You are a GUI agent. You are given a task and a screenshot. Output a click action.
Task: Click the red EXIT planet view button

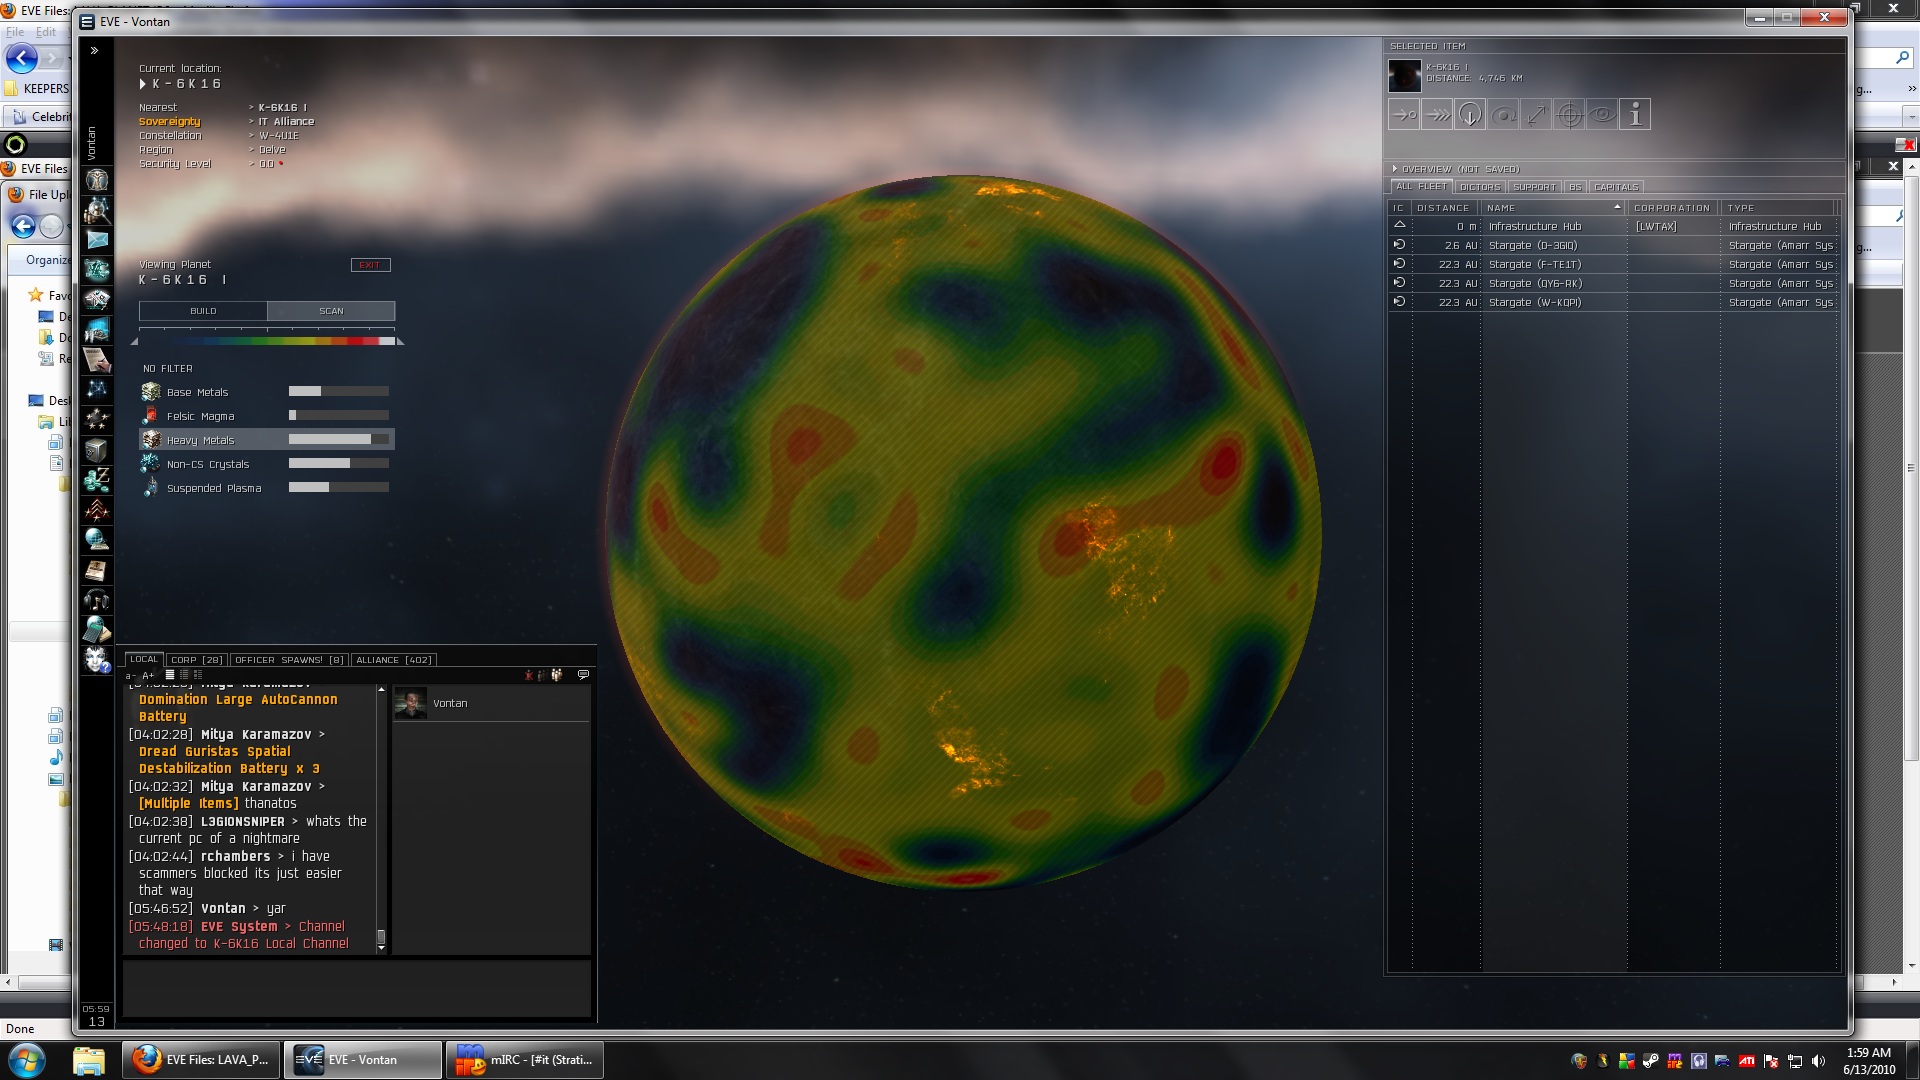(370, 265)
